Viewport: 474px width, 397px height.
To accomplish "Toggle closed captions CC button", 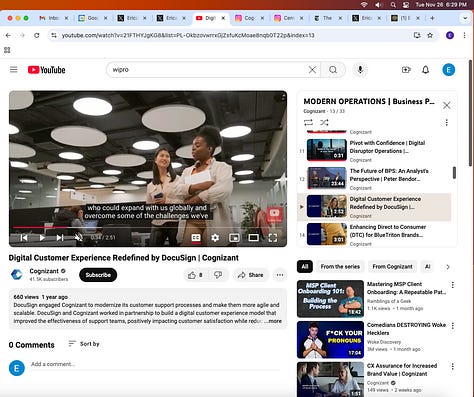I will (196, 237).
